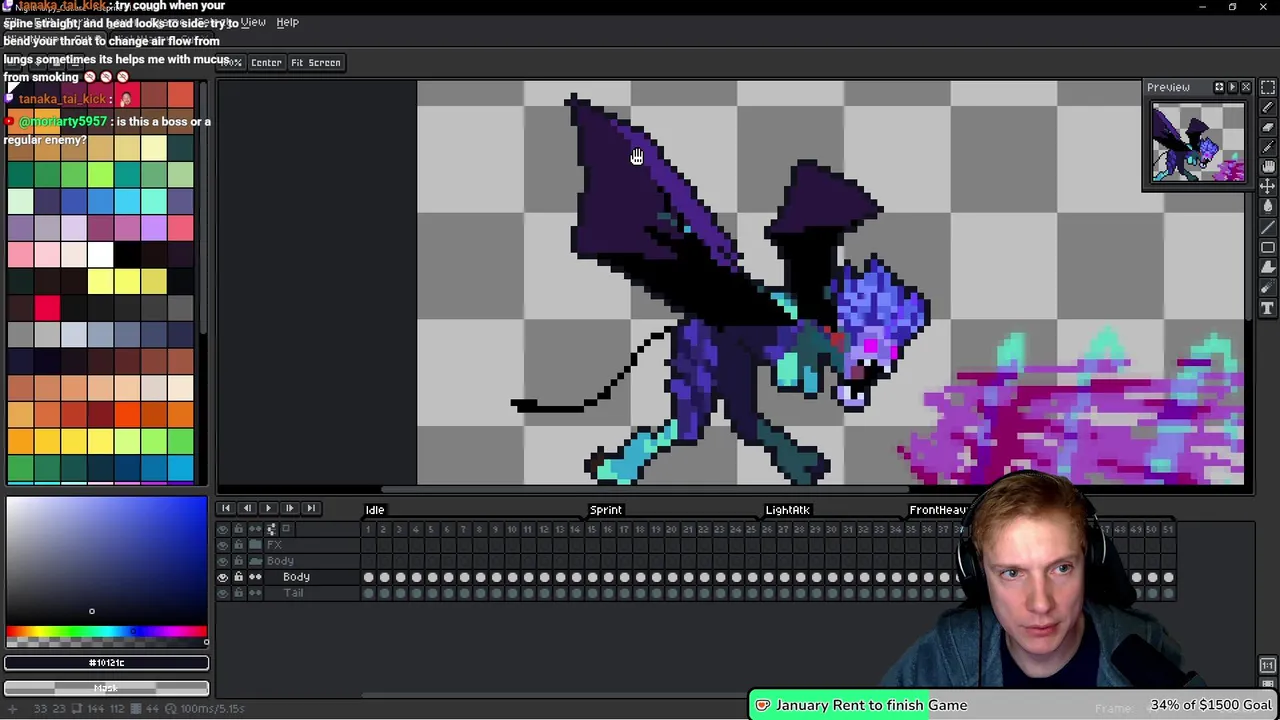The width and height of the screenshot is (1280, 720).
Task: Select the LightAtk animation tag
Action: (788, 510)
